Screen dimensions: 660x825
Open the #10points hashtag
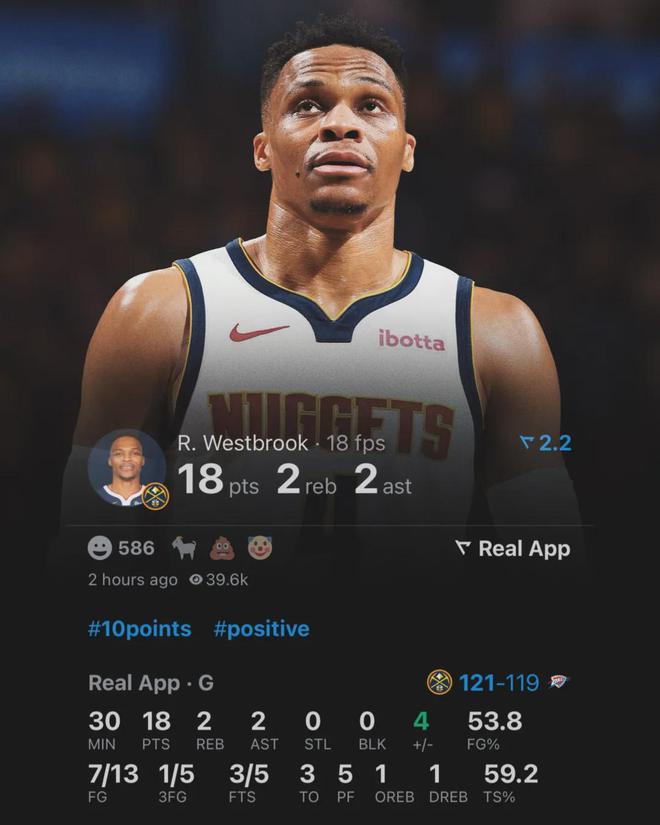pyautogui.click(x=139, y=629)
